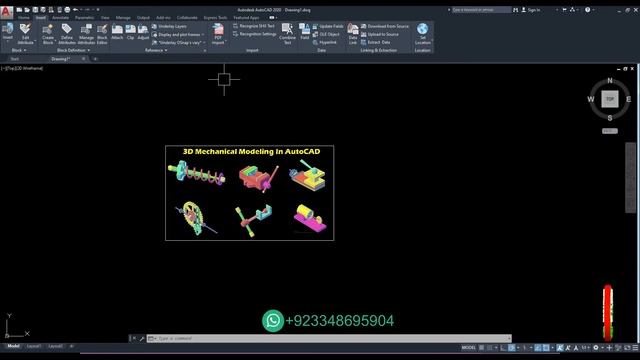640x360 pixels.
Task: Switch to the Annotate ribbon tab
Action: click(x=60, y=18)
